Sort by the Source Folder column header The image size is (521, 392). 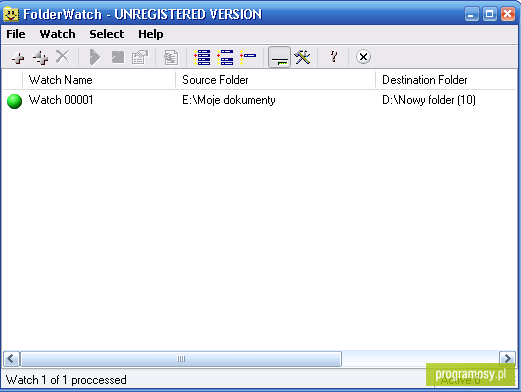click(276, 80)
